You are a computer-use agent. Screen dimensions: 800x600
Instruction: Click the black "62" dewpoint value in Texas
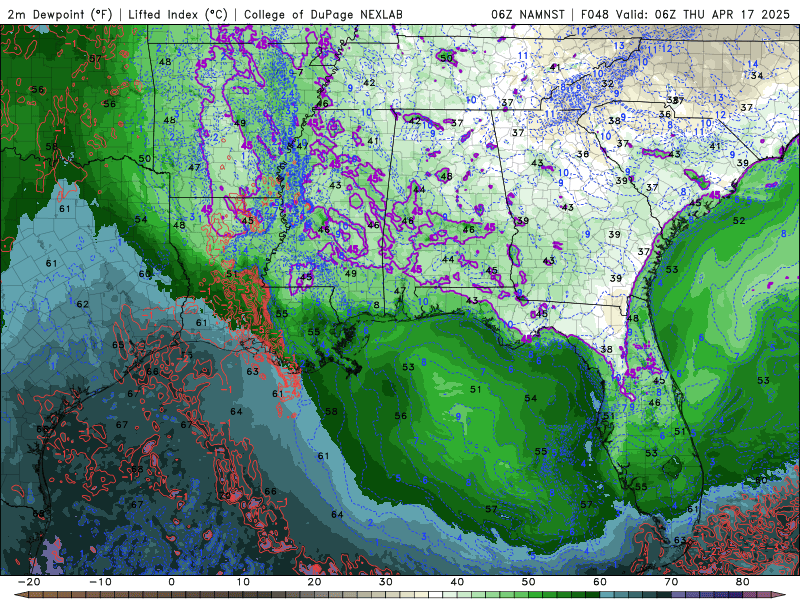point(83,304)
